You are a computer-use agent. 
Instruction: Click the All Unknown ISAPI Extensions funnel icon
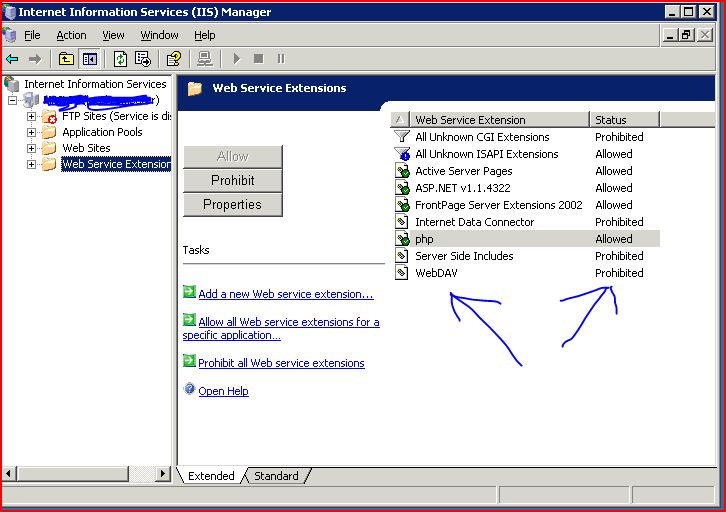pyautogui.click(x=402, y=154)
